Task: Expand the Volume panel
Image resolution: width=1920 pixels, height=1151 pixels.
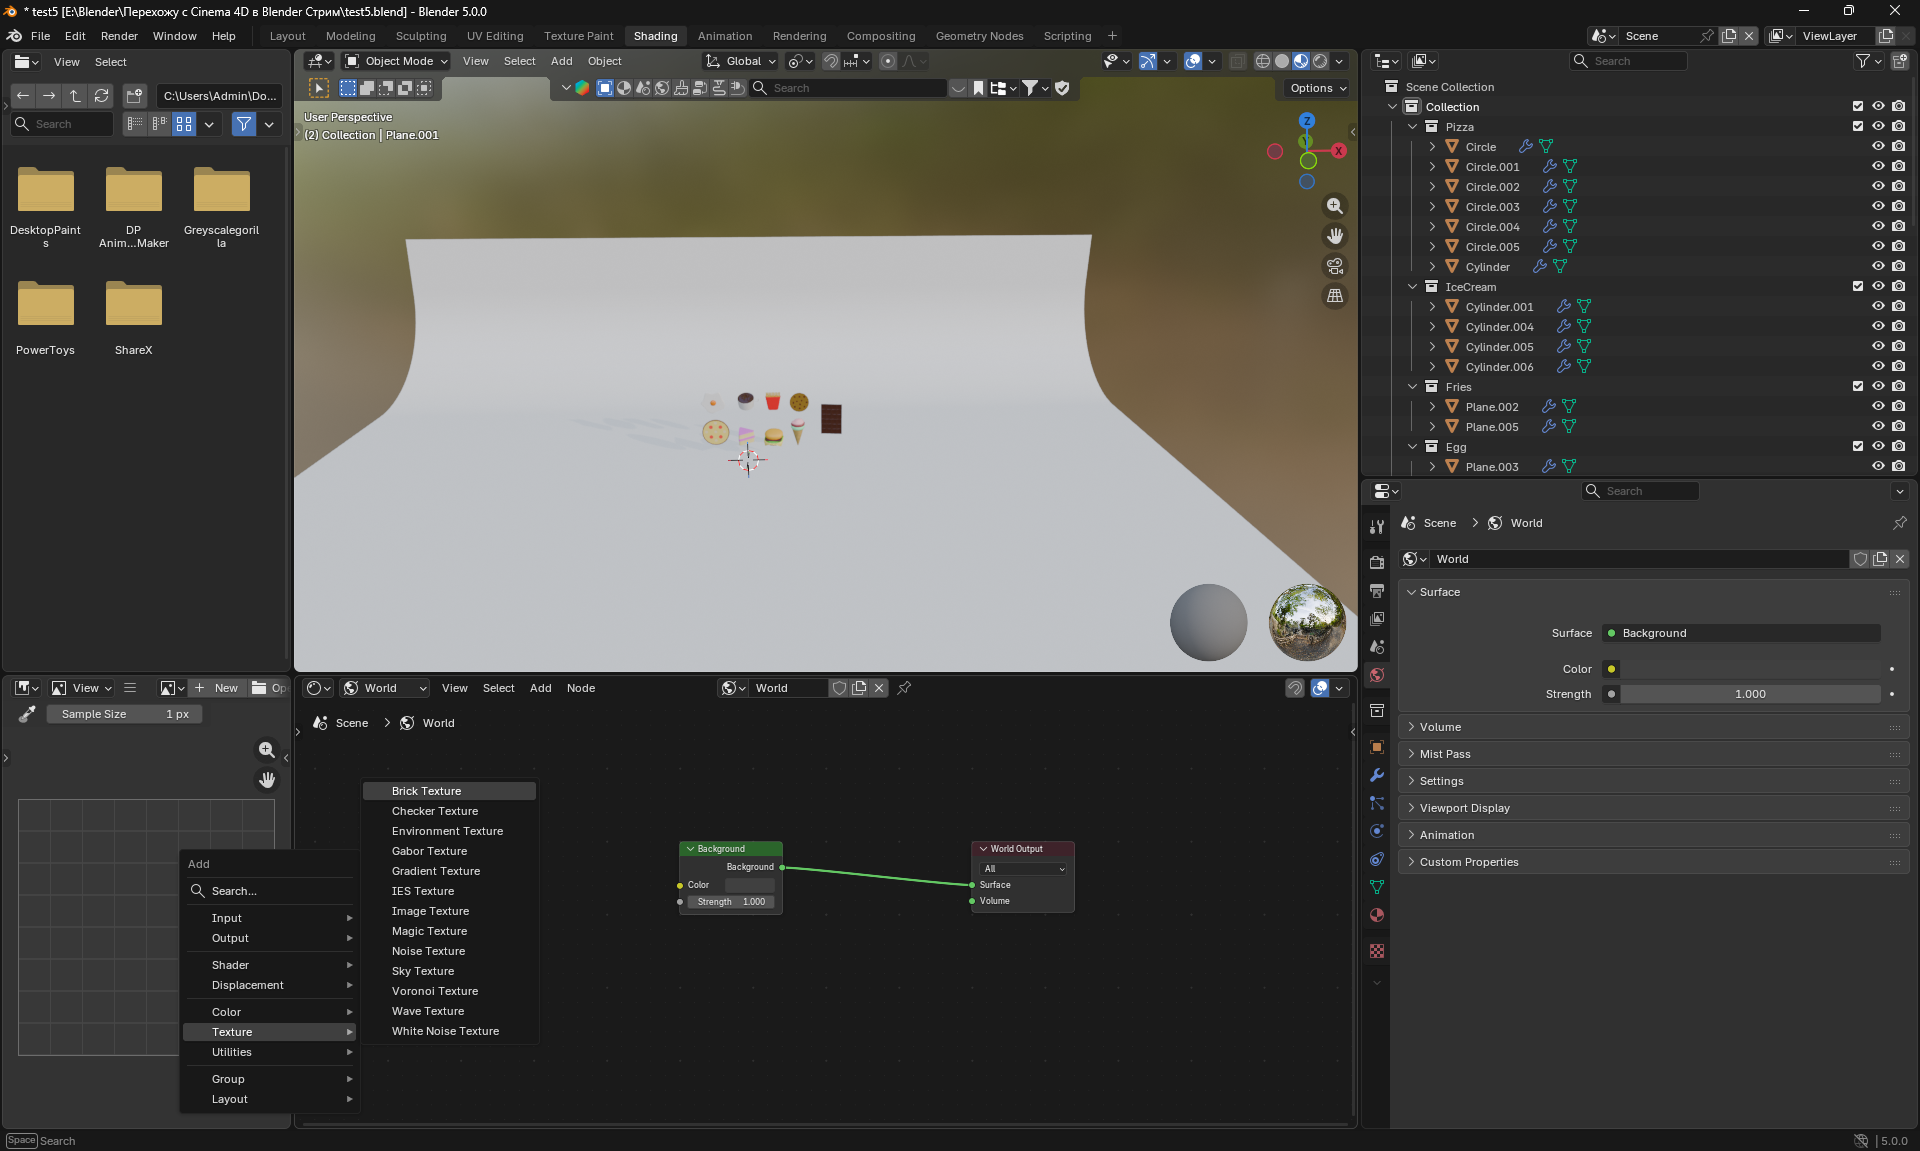Action: point(1440,727)
